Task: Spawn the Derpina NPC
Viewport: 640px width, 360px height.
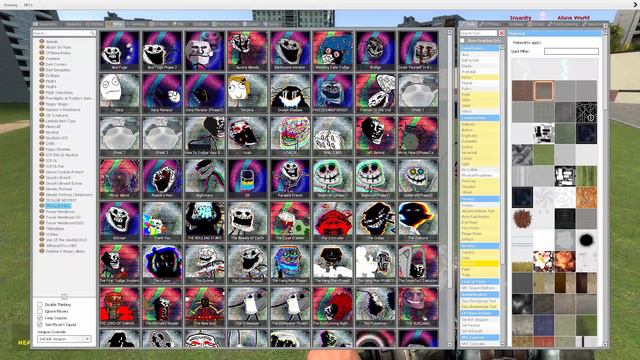Action: [x=247, y=93]
